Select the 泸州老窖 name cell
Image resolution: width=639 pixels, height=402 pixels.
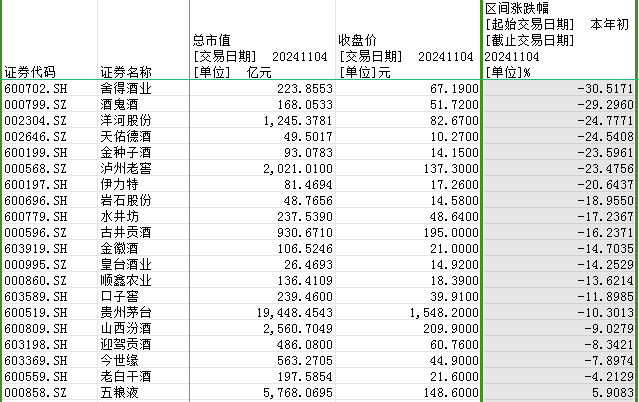coord(143,168)
